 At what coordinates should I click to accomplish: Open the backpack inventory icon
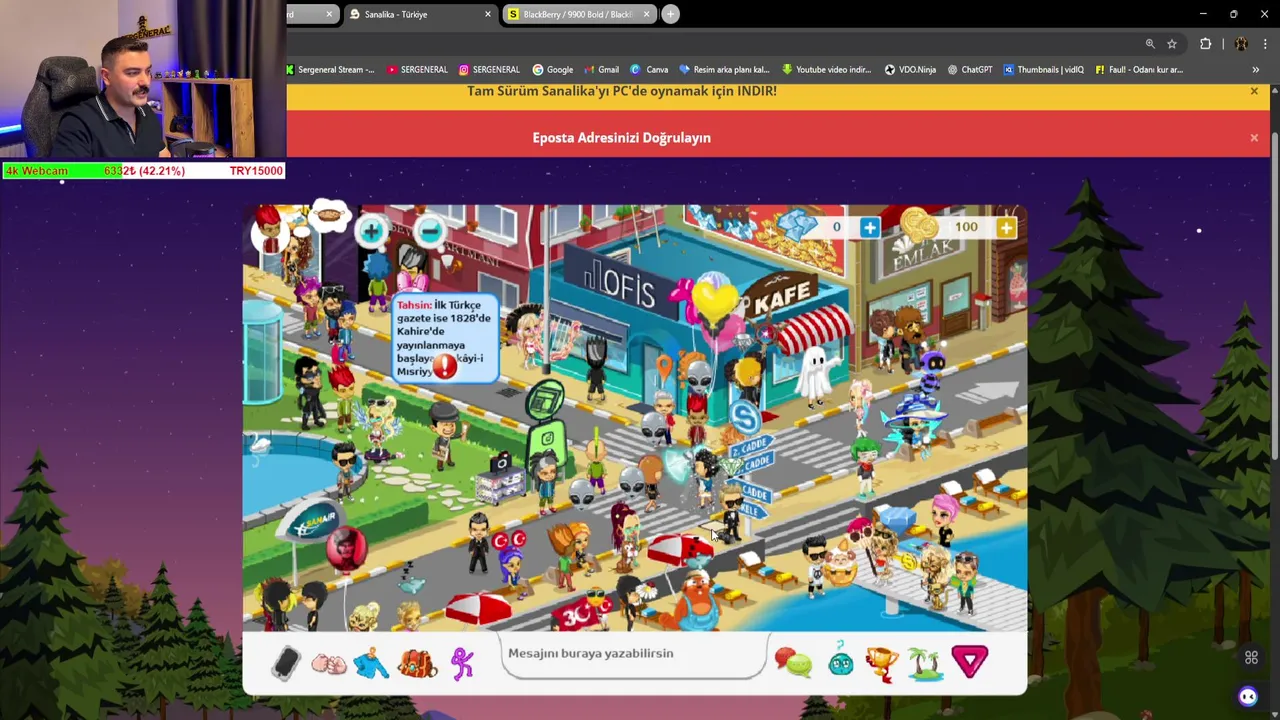(417, 663)
